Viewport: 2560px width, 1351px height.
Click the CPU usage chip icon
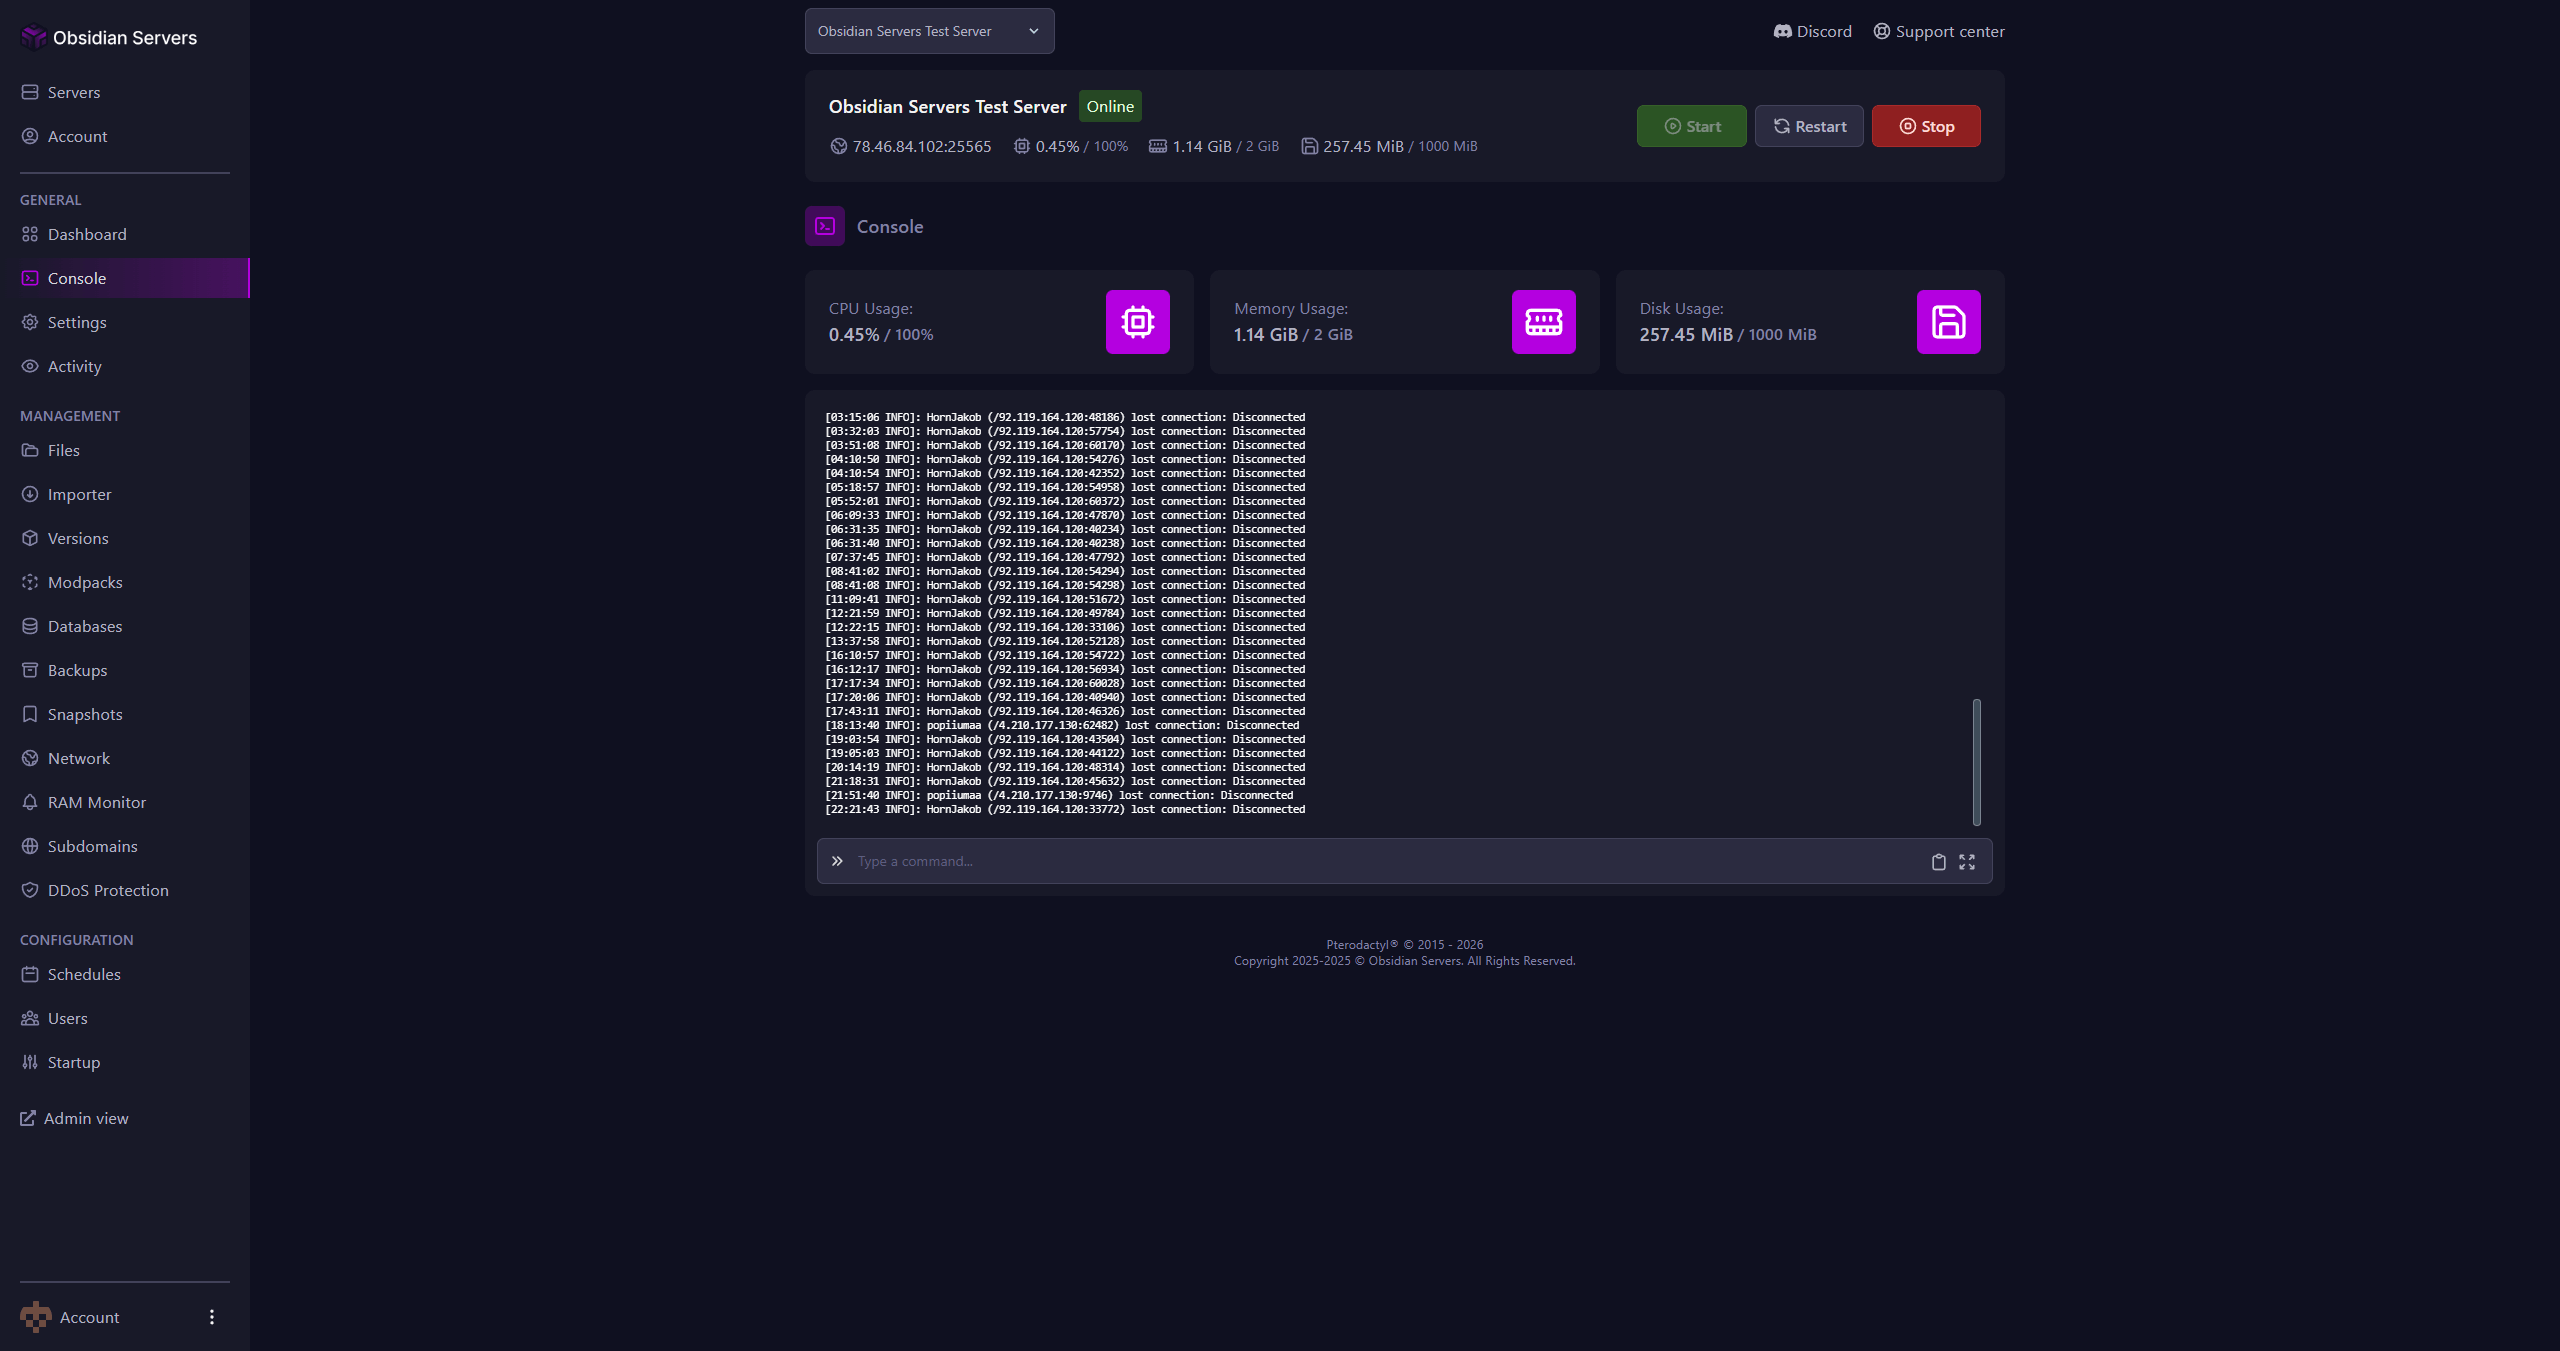1137,322
